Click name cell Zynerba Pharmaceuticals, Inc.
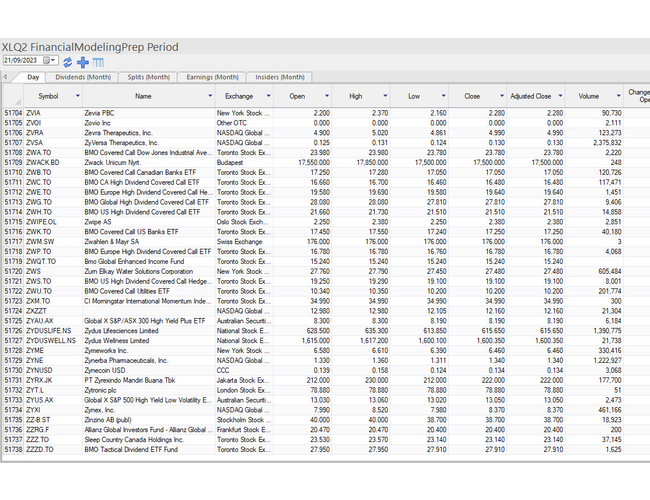The image size is (650, 500). coord(148,361)
